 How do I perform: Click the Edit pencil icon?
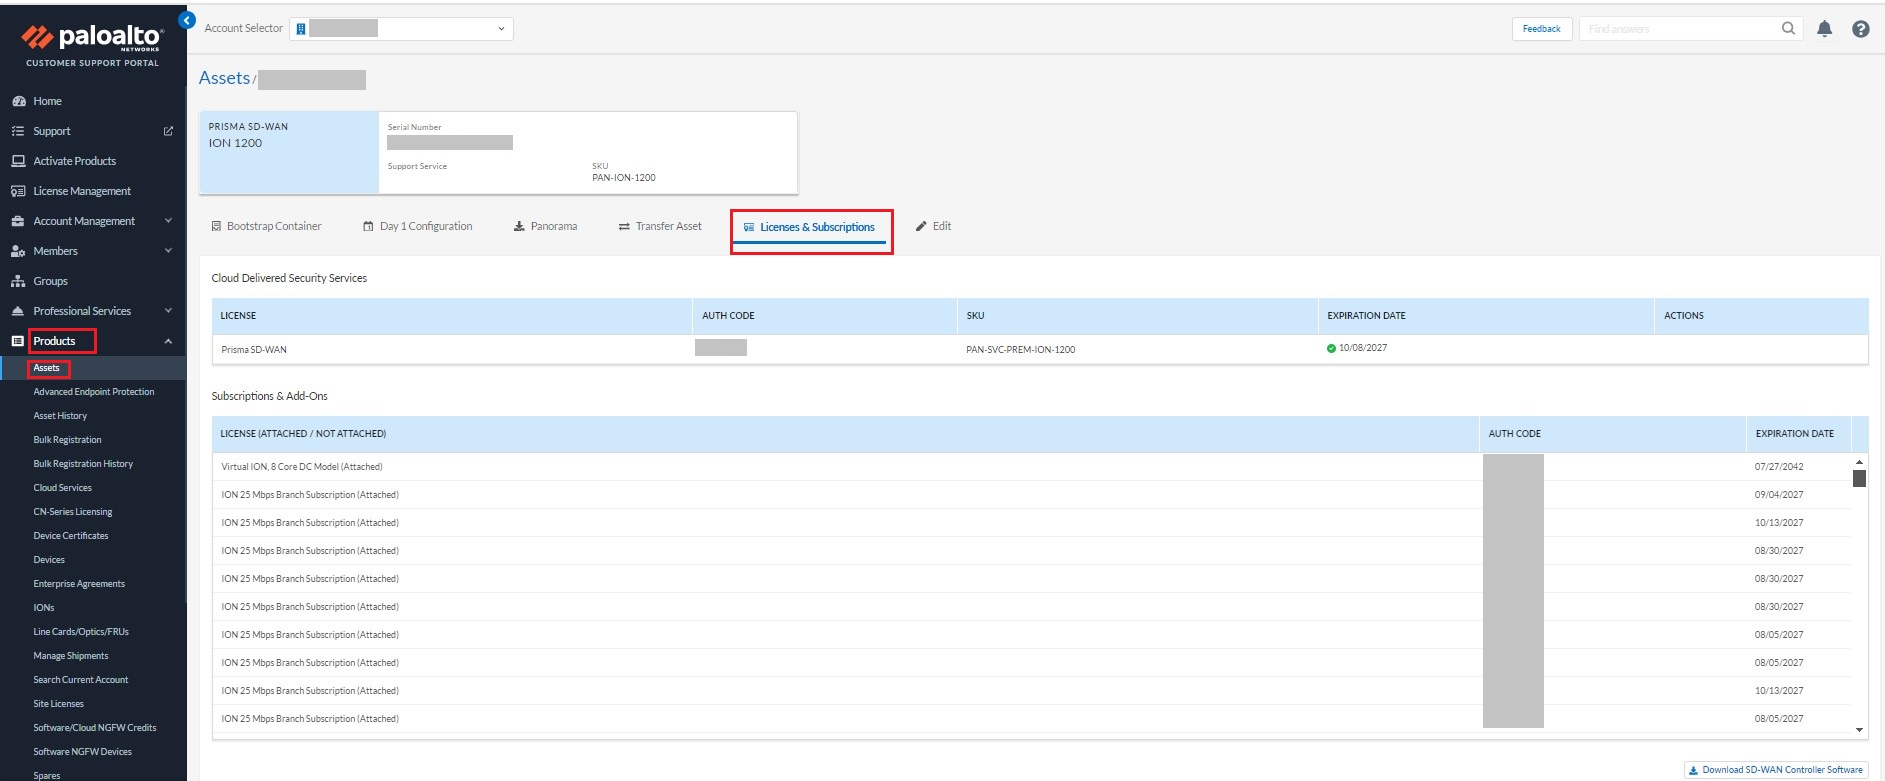(x=921, y=226)
